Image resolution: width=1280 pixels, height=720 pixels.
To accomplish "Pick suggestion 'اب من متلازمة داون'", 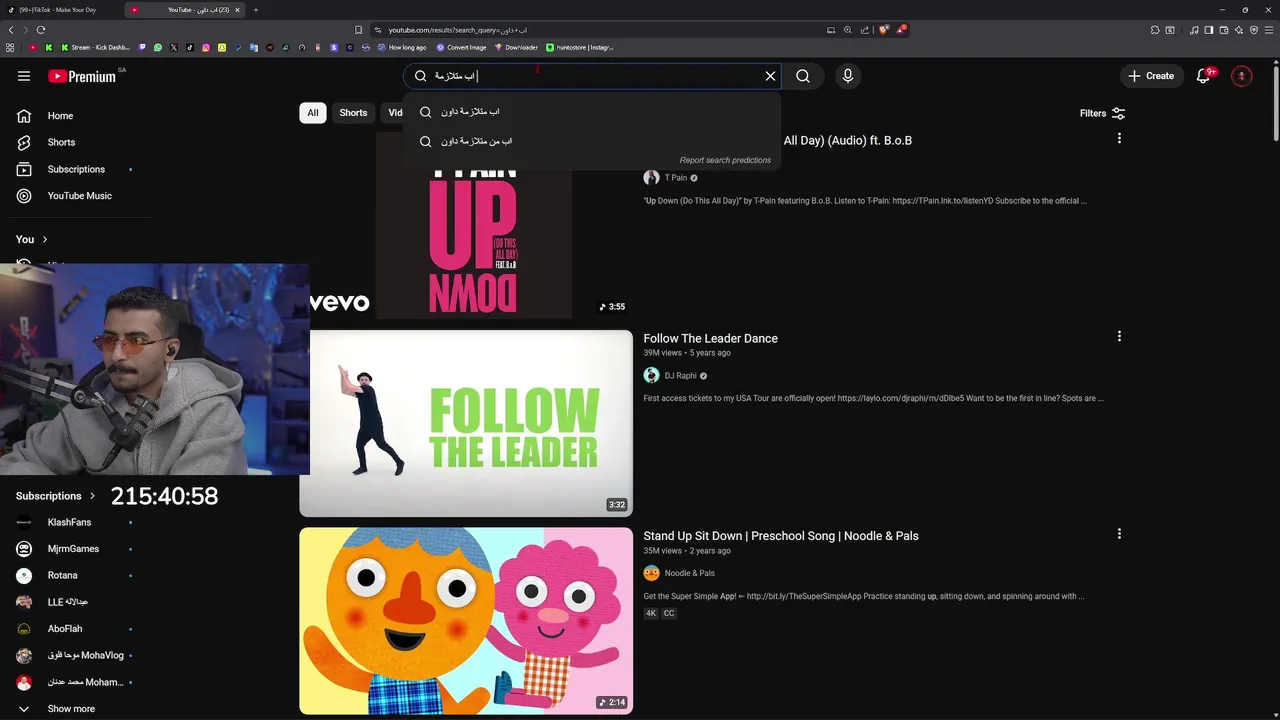I will click(592, 141).
